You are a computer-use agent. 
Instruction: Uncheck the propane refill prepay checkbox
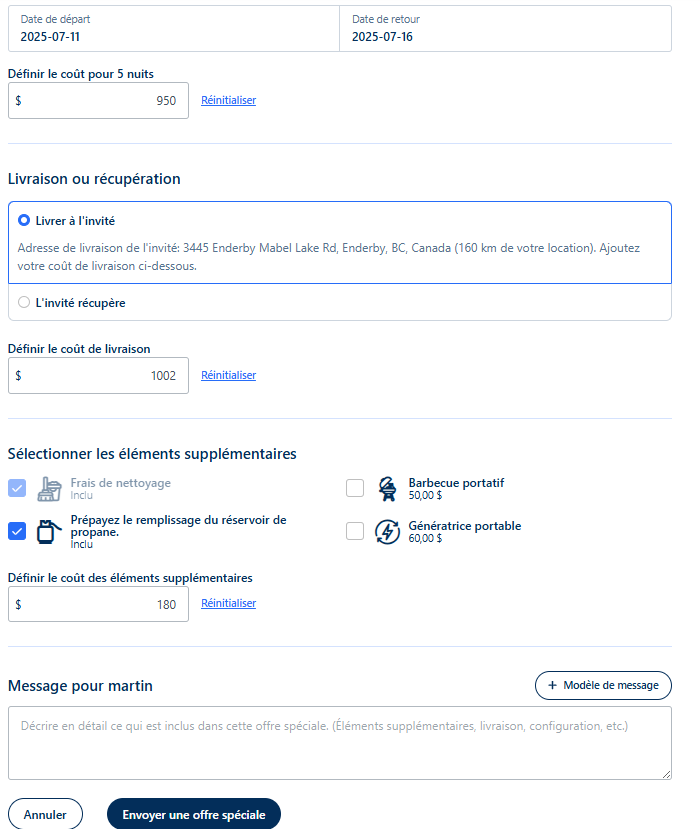17,531
